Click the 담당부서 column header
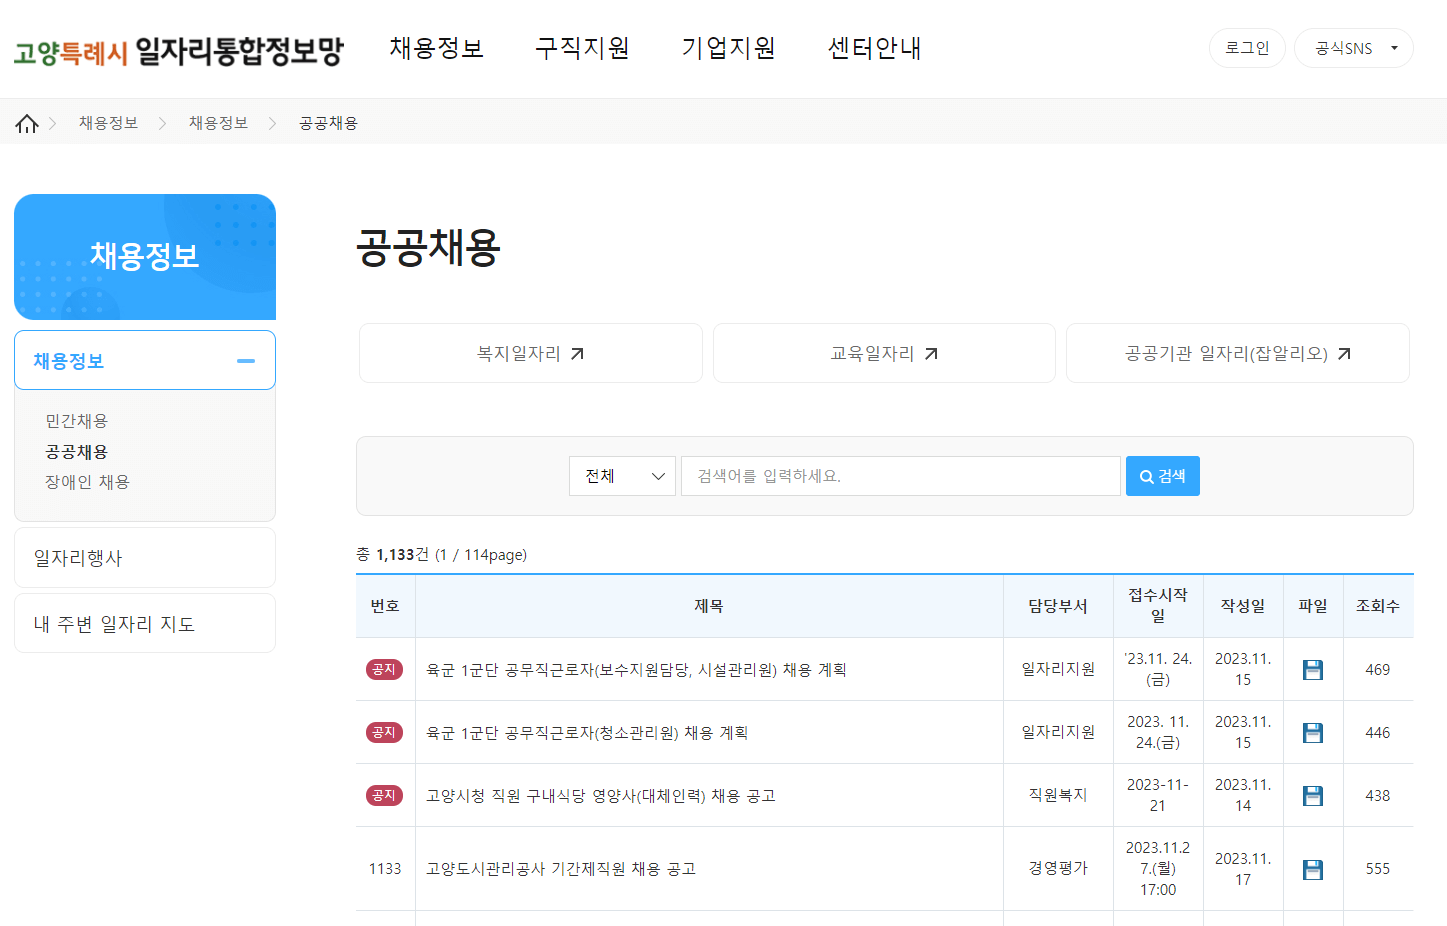Viewport: 1447px width, 926px height. 1058,606
